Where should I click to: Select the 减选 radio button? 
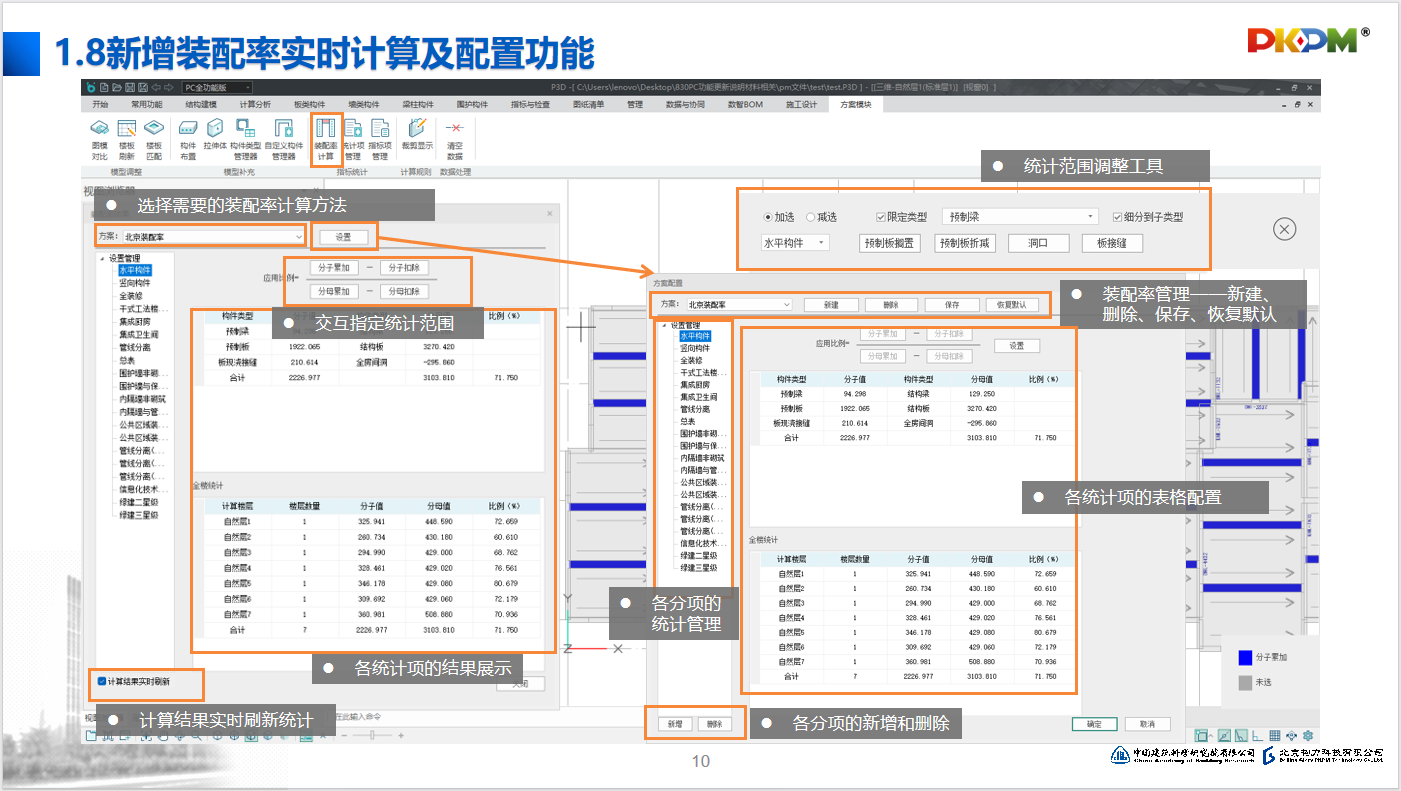coord(811,217)
